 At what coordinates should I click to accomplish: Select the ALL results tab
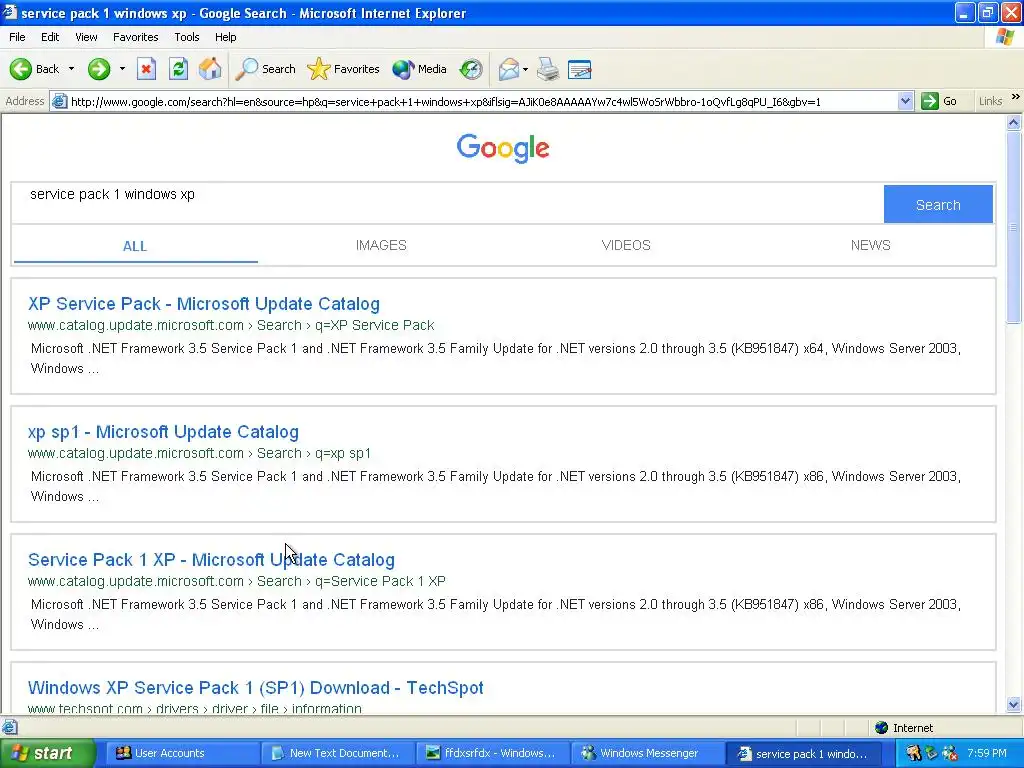click(x=135, y=246)
